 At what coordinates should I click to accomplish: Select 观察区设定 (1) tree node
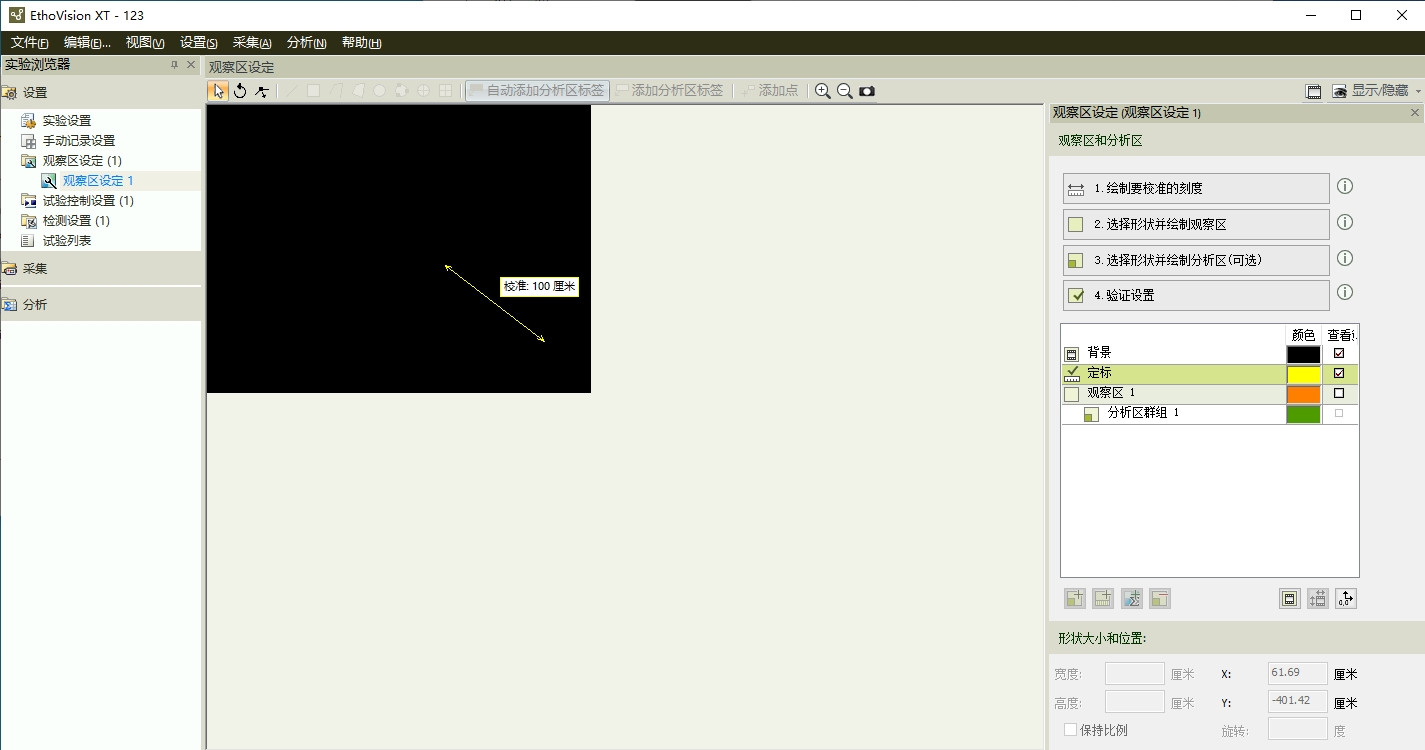(82, 161)
